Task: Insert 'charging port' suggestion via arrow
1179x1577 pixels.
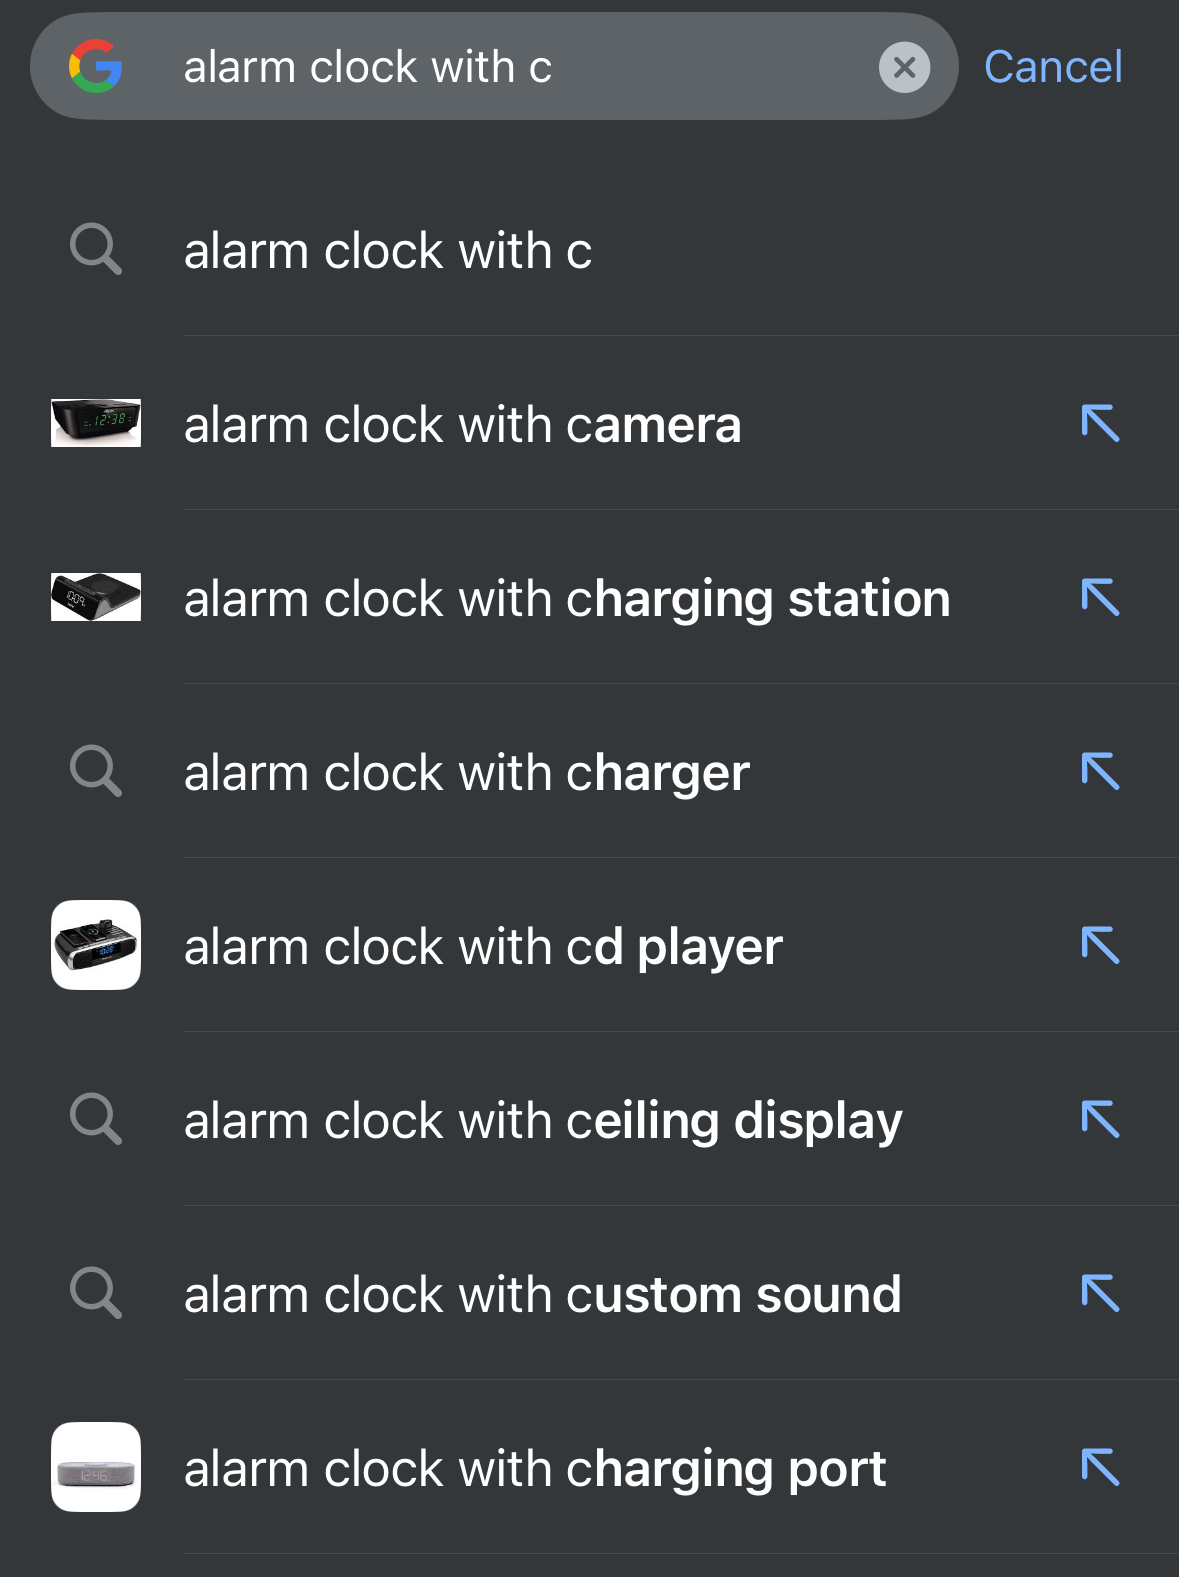Action: point(1100,1467)
